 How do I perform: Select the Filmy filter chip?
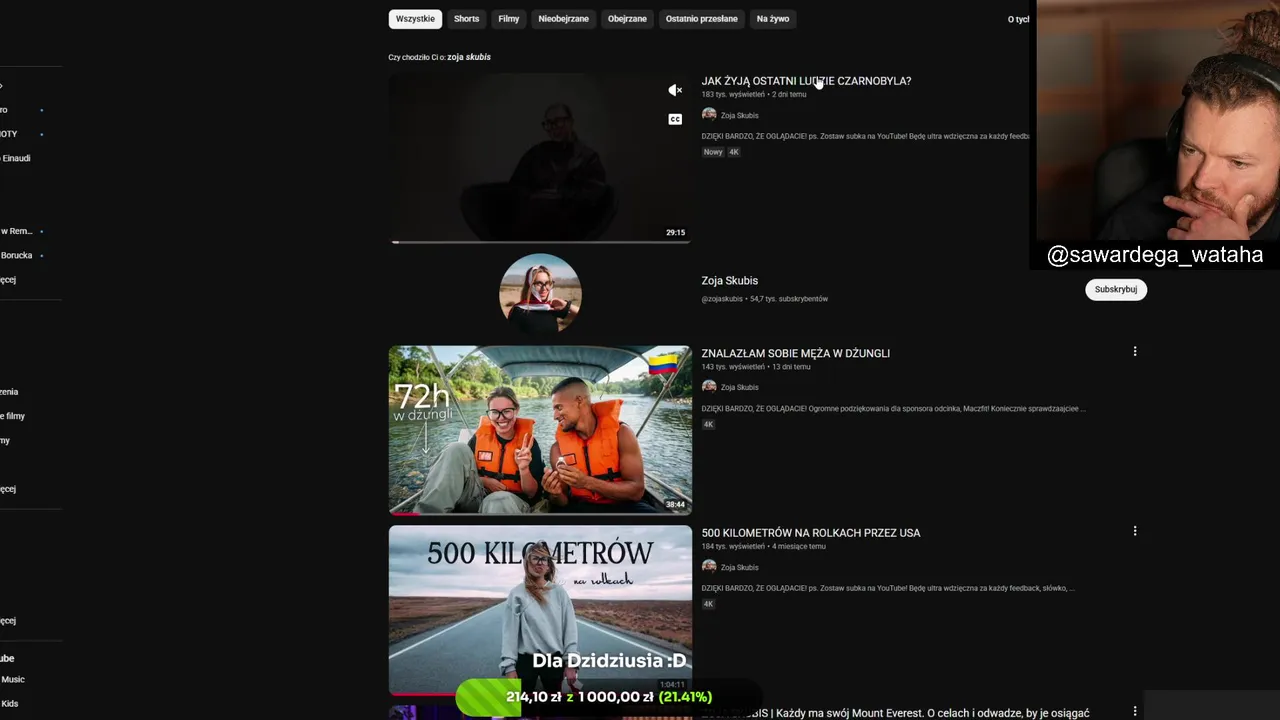coord(509,19)
